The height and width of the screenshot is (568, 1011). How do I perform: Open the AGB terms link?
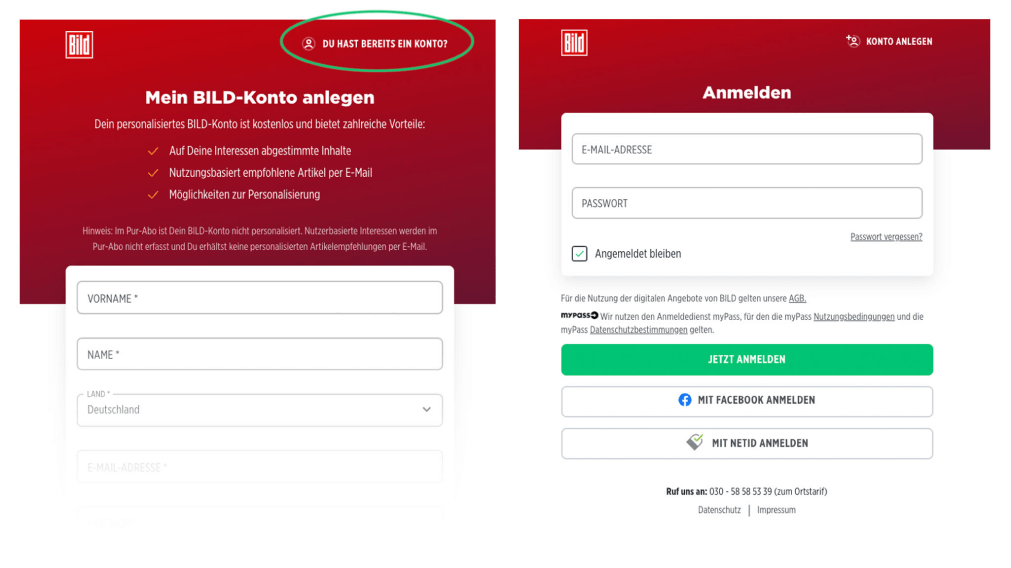797,298
